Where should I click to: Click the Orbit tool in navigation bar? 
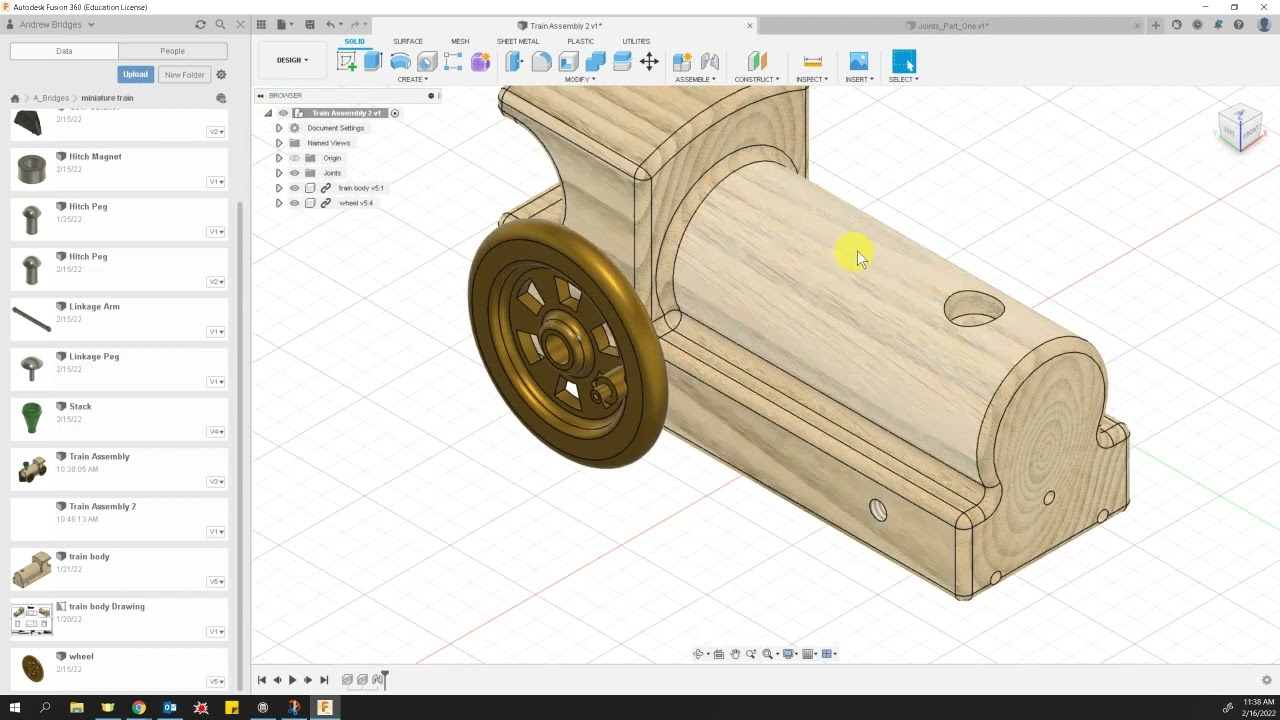pyautogui.click(x=698, y=654)
